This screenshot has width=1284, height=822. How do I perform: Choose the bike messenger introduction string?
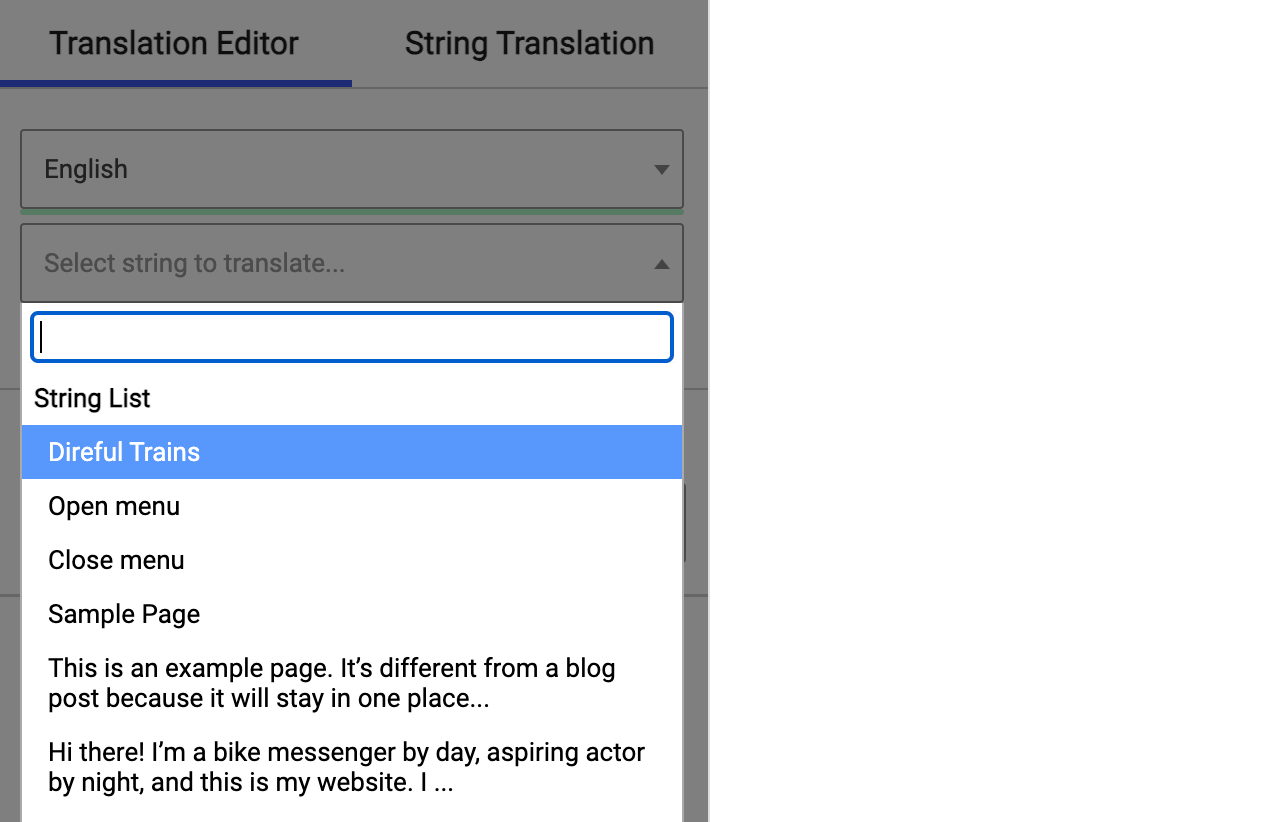pos(346,767)
